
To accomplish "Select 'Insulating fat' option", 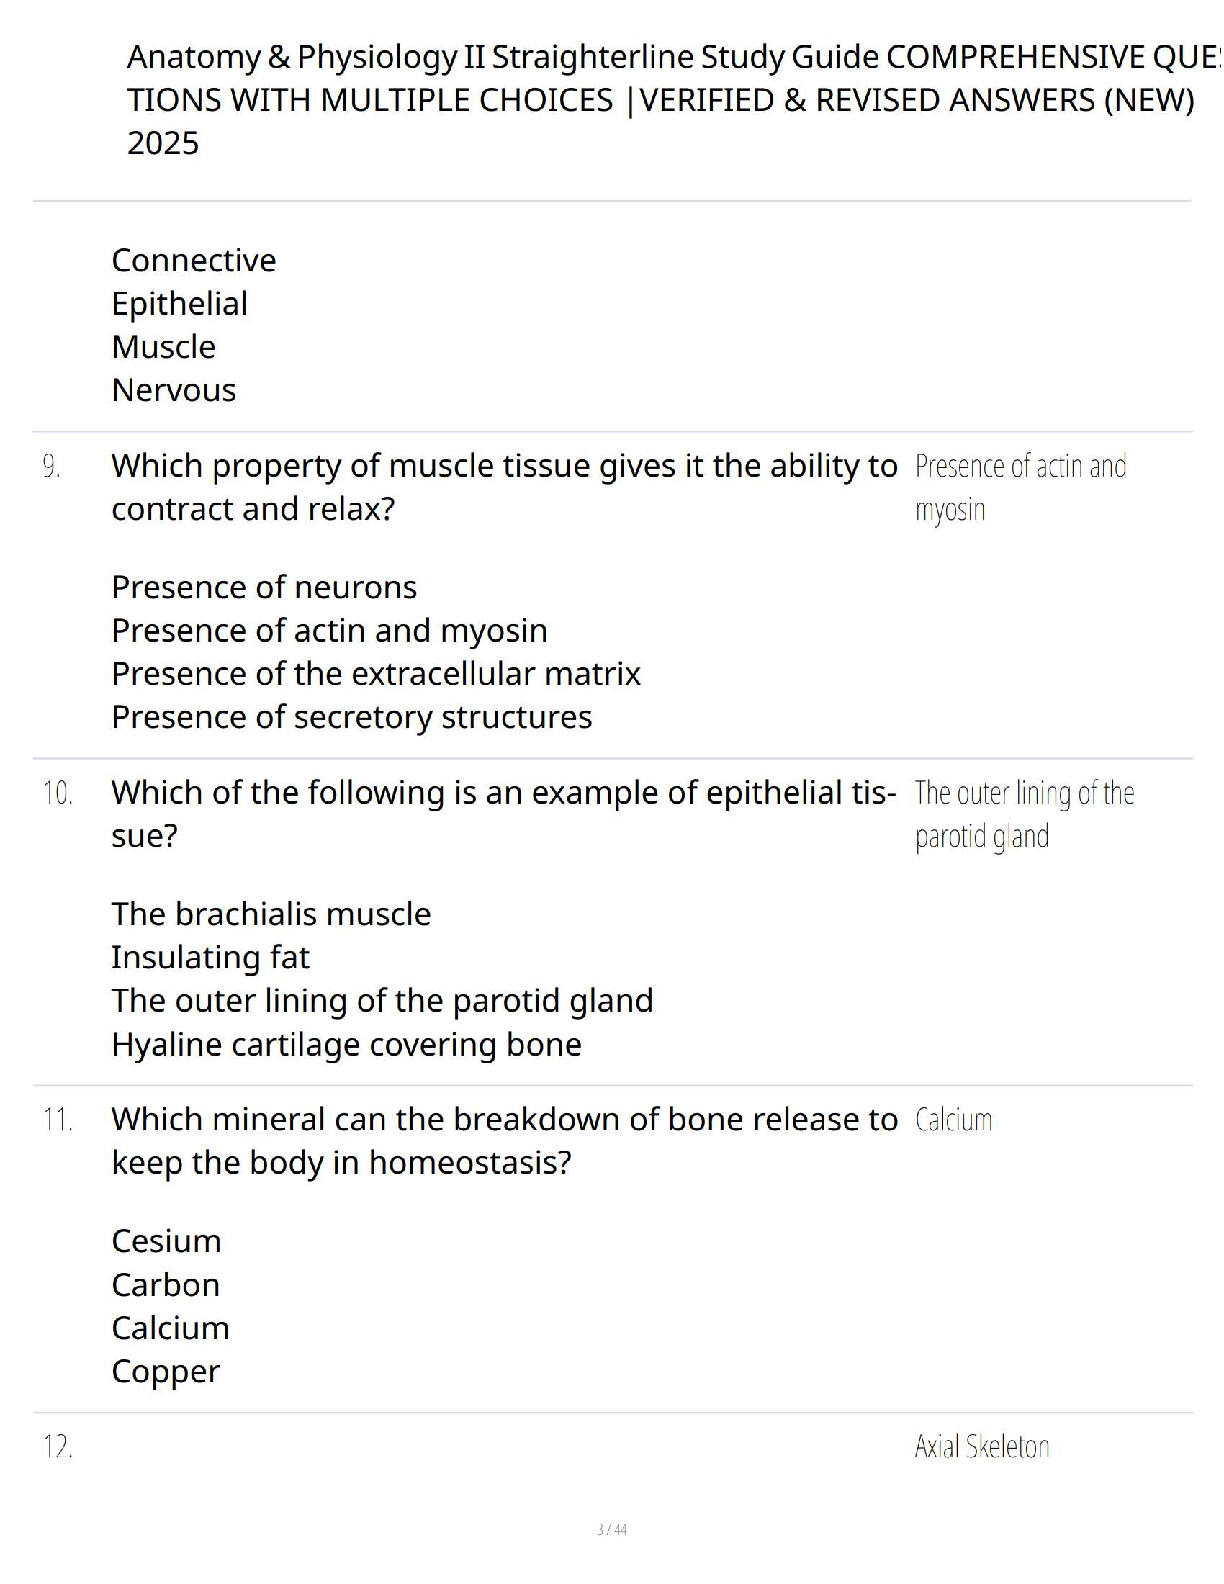I will tap(211, 957).
